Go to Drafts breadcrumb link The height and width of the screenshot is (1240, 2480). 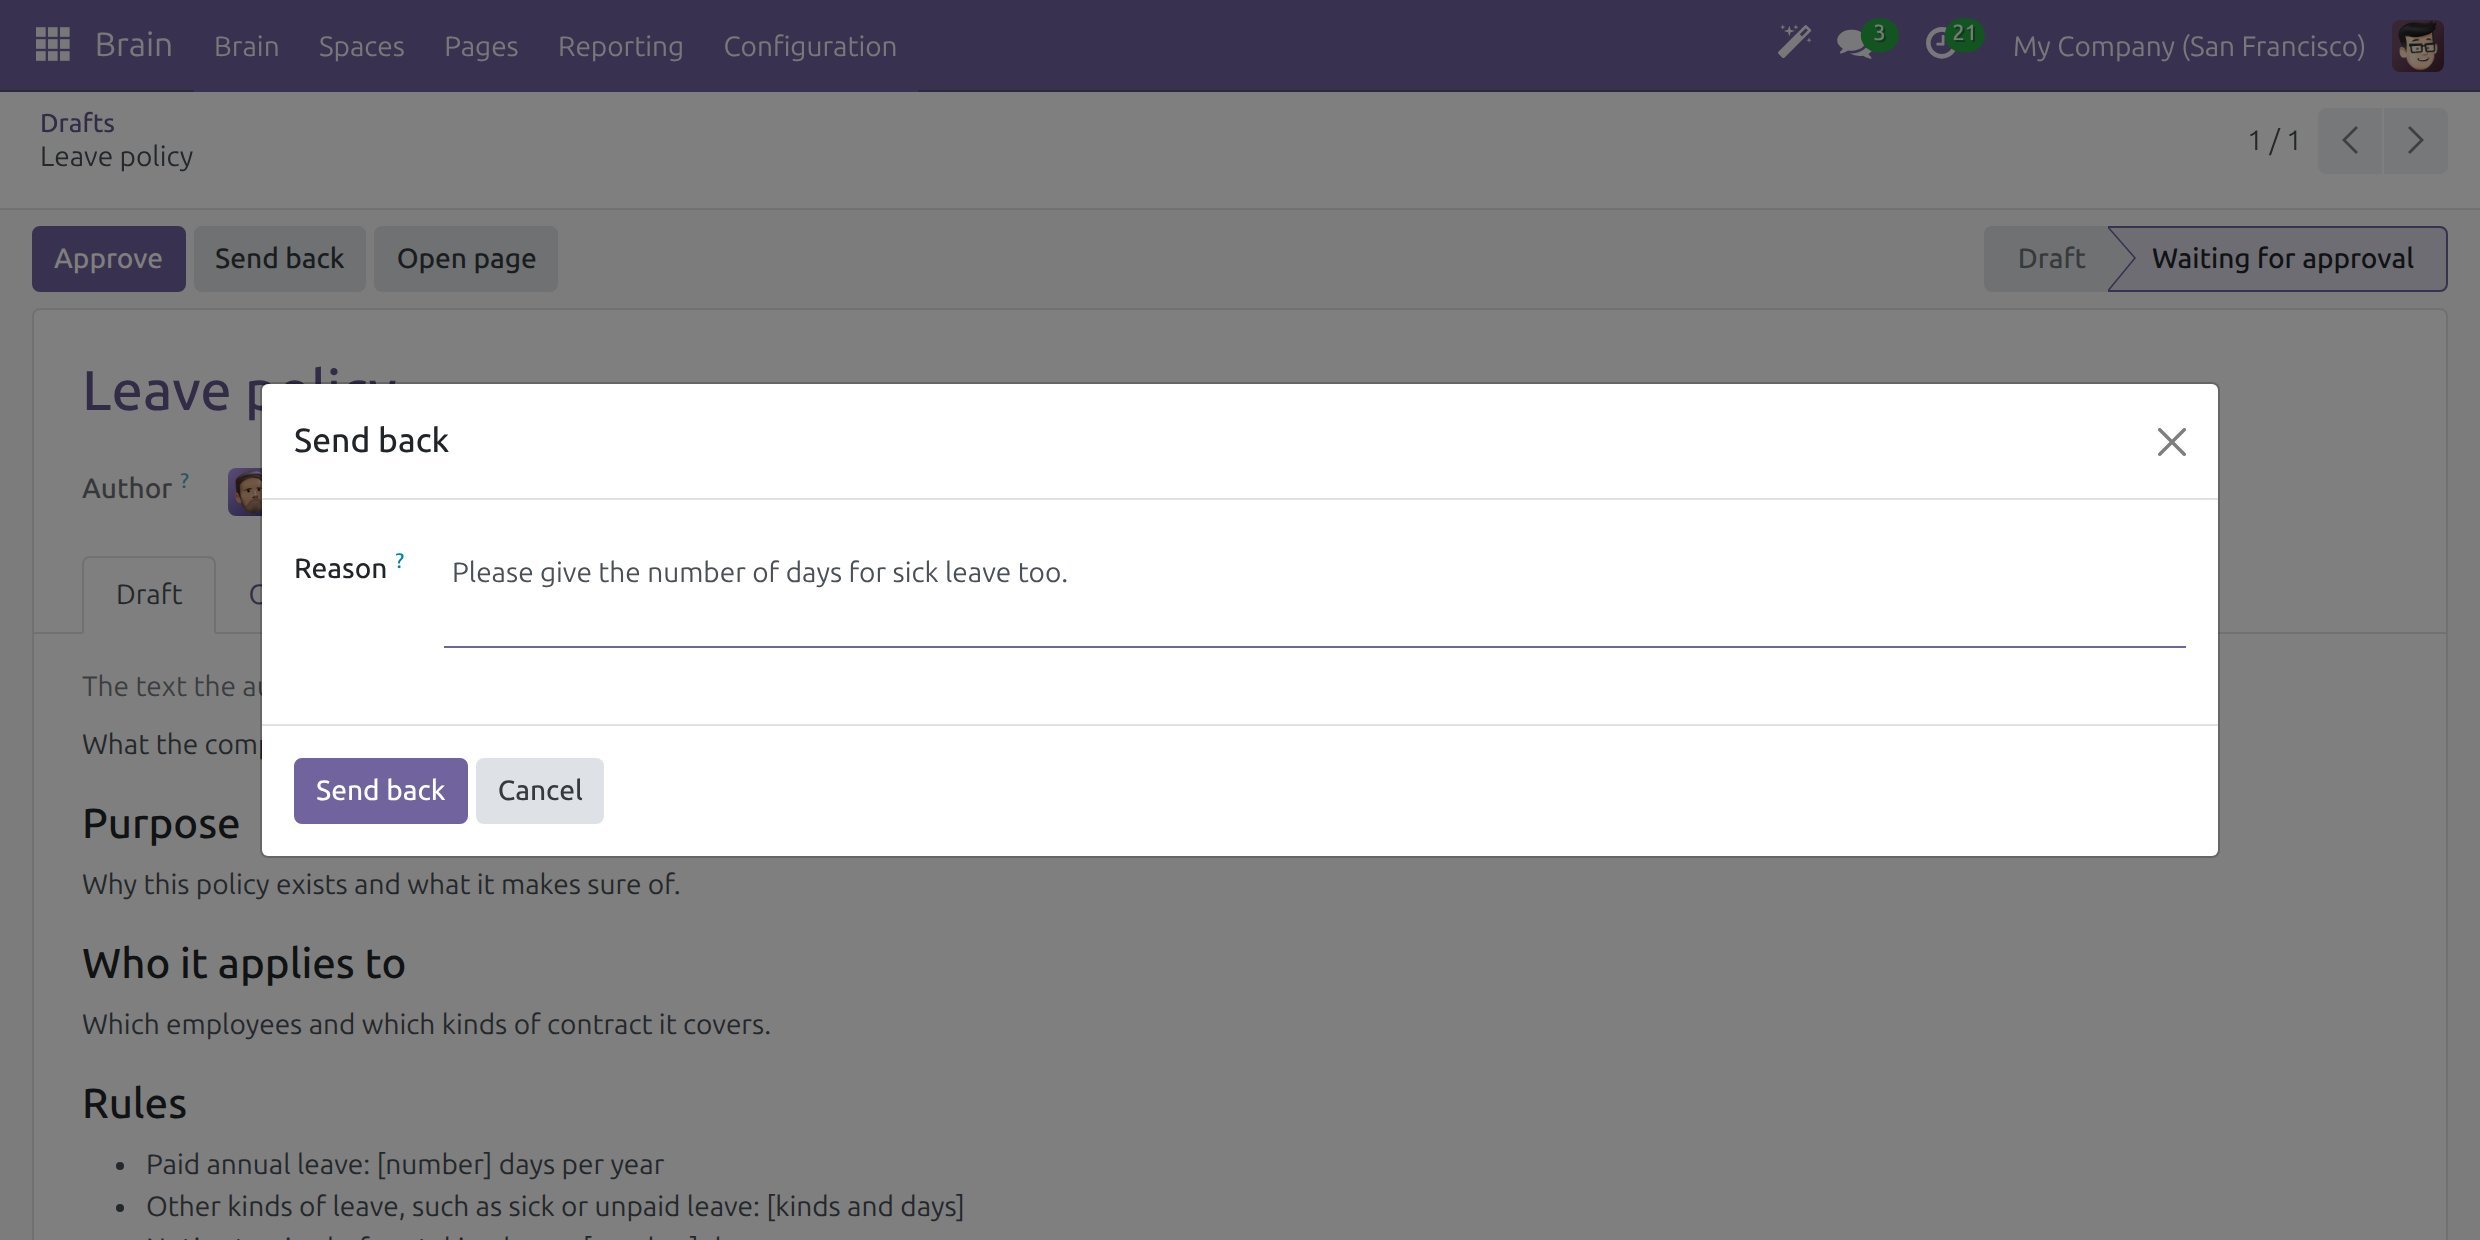pos(77,123)
